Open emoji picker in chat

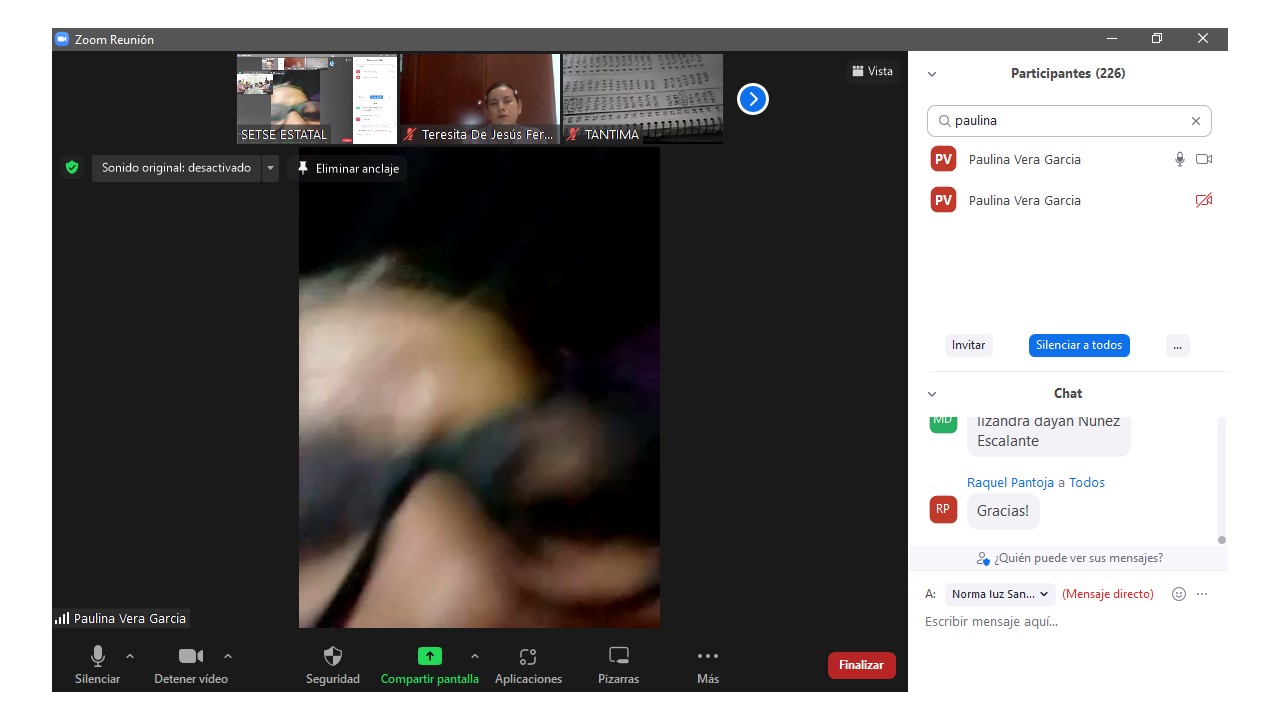[x=1179, y=594]
